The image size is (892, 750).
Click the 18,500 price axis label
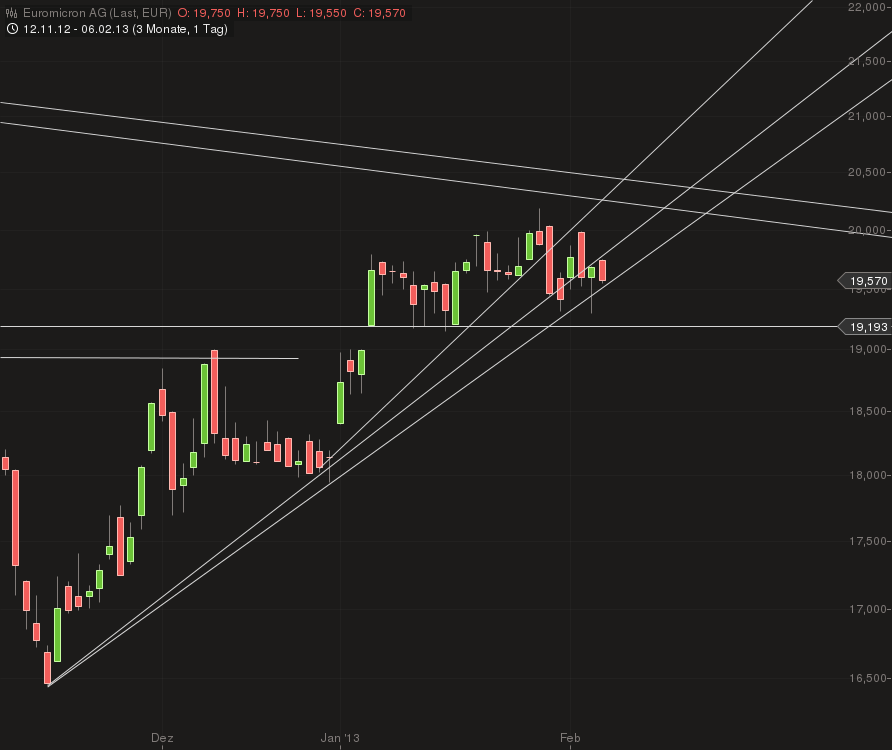[868, 411]
